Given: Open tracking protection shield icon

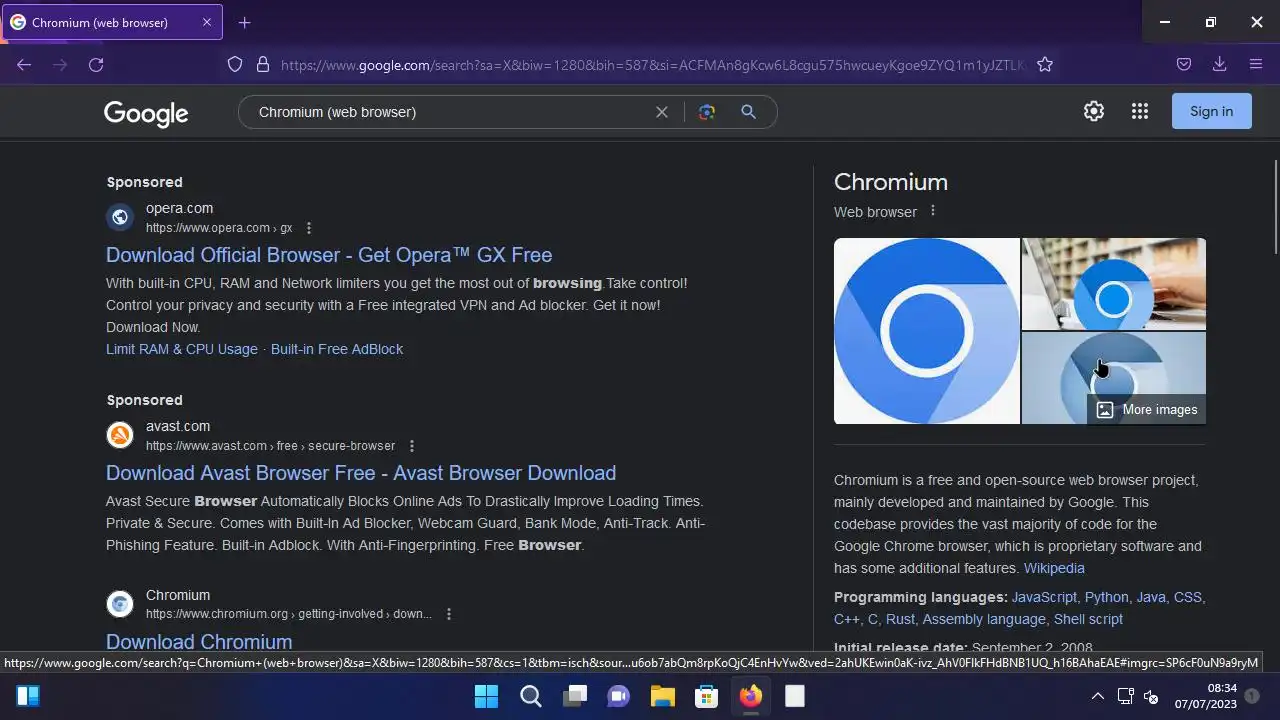Looking at the screenshot, I should point(235,64).
